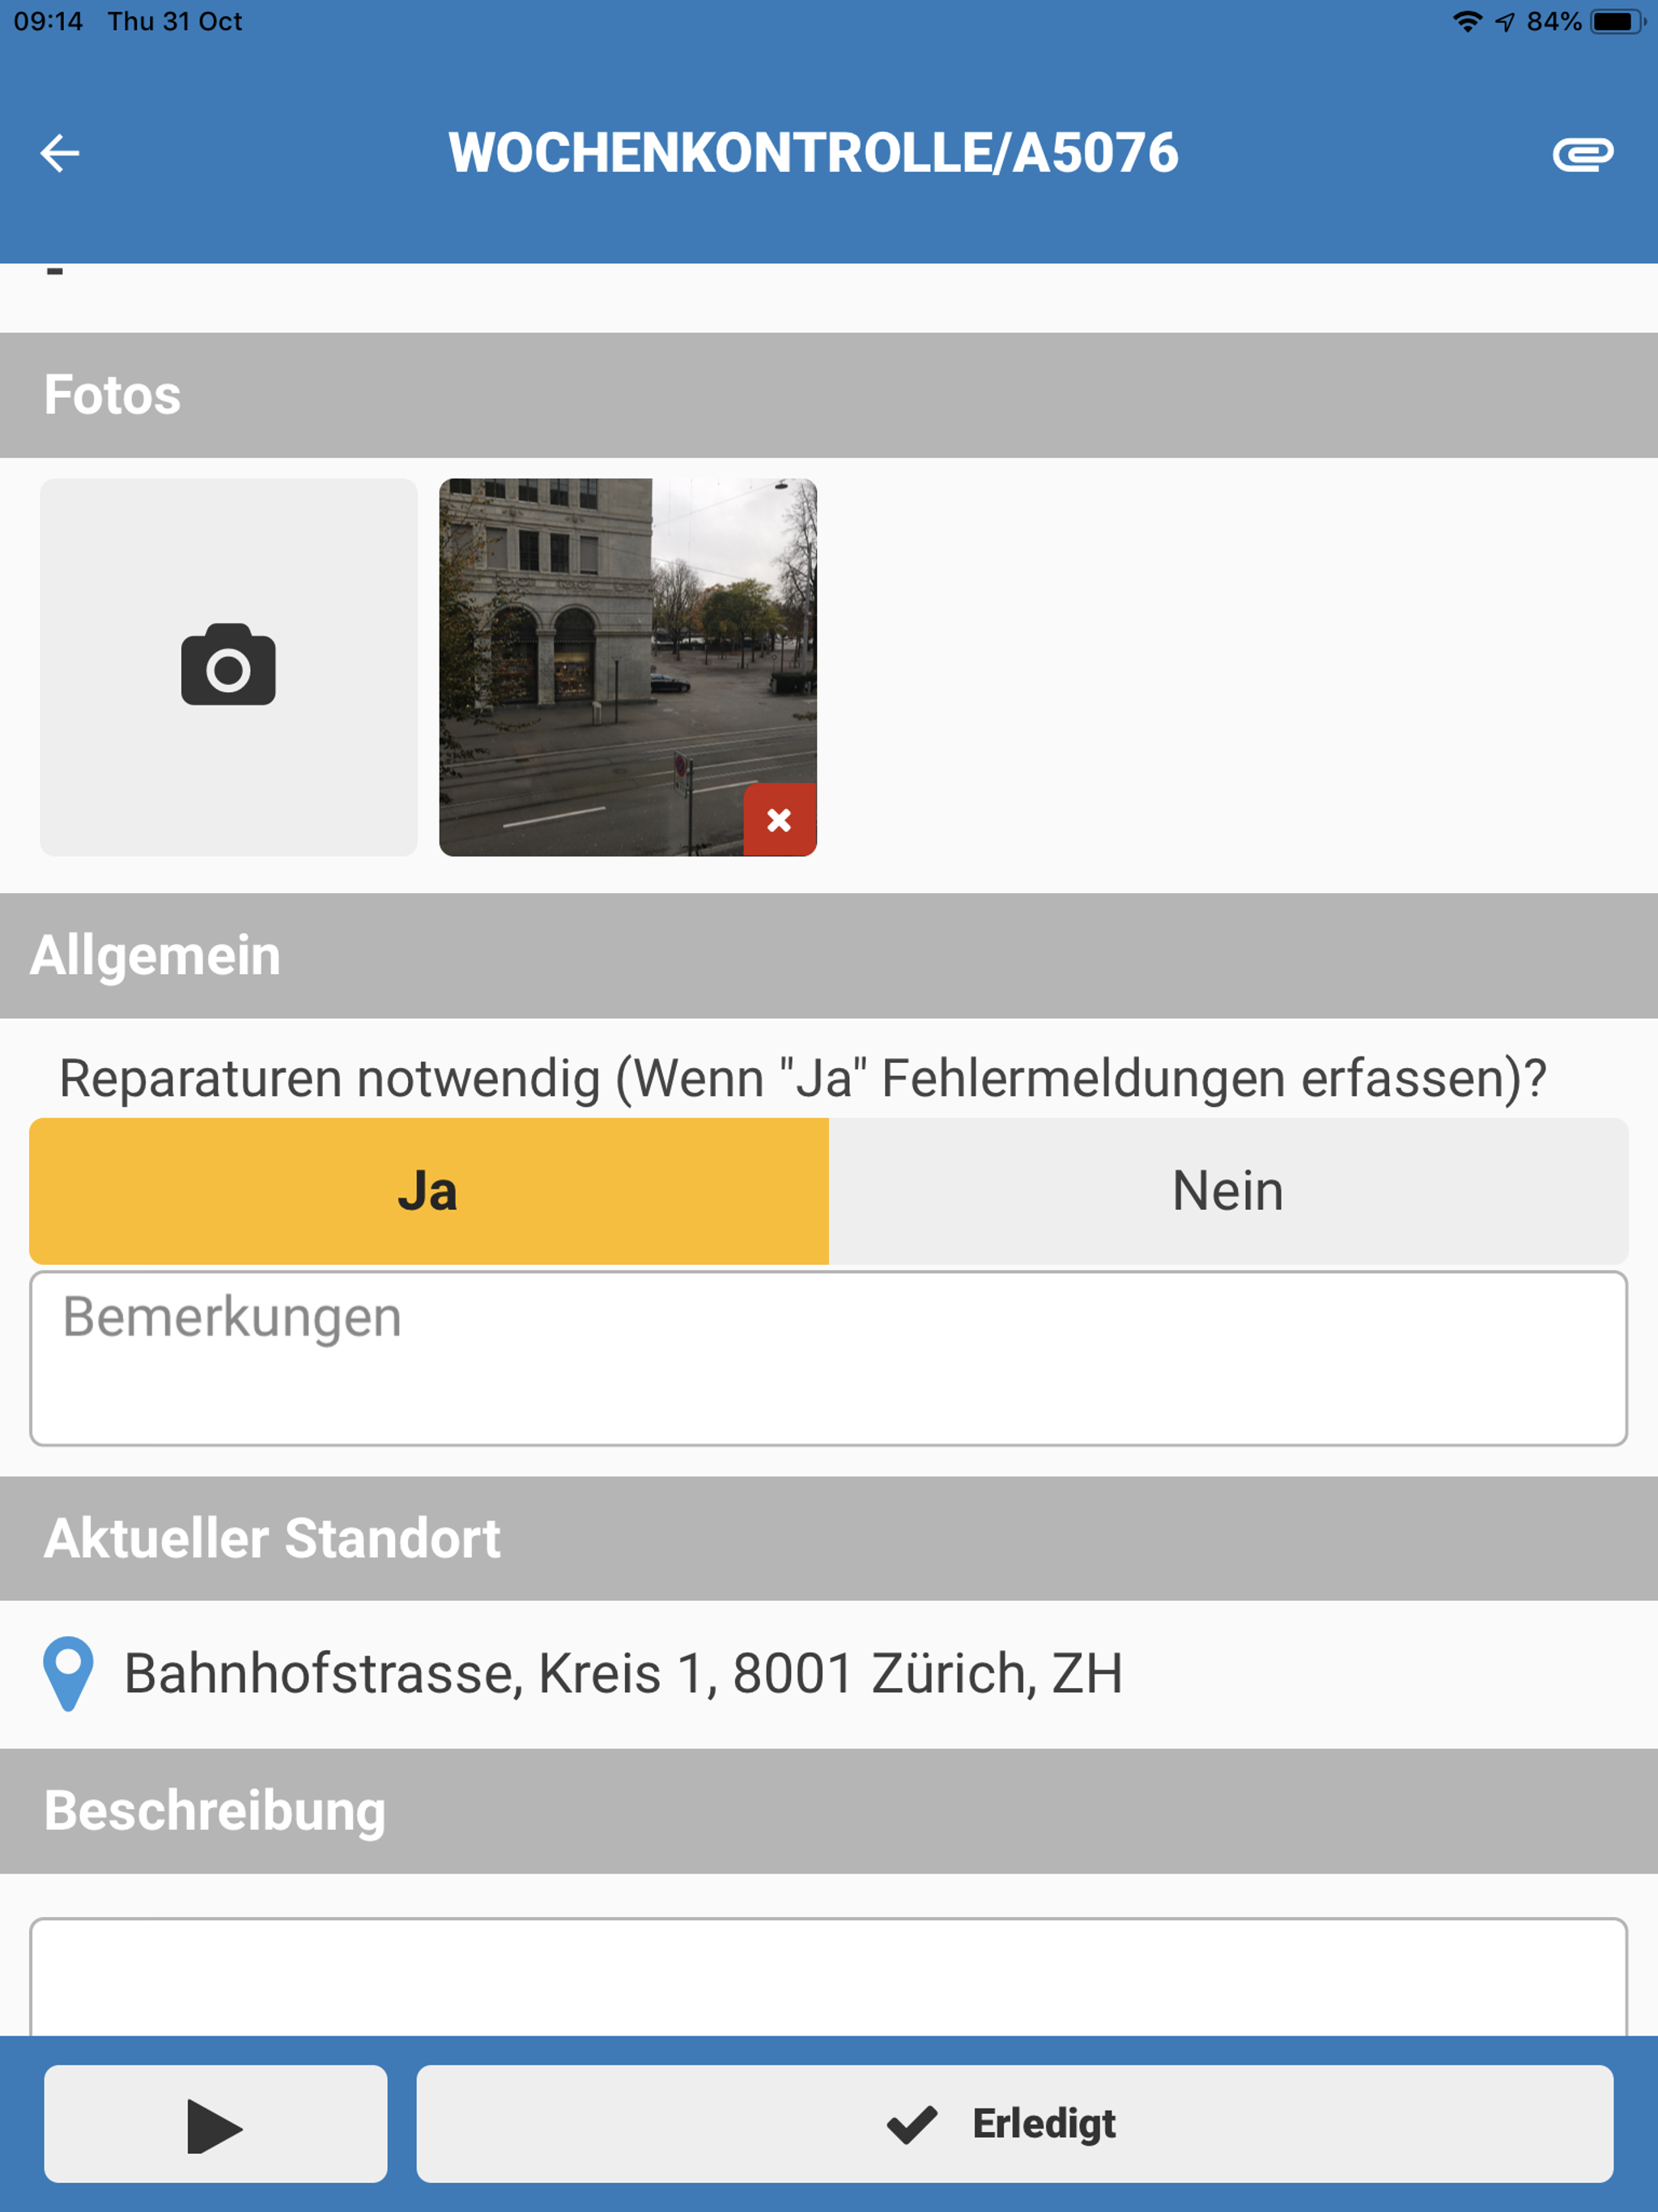Tap the back arrow icon

click(59, 153)
